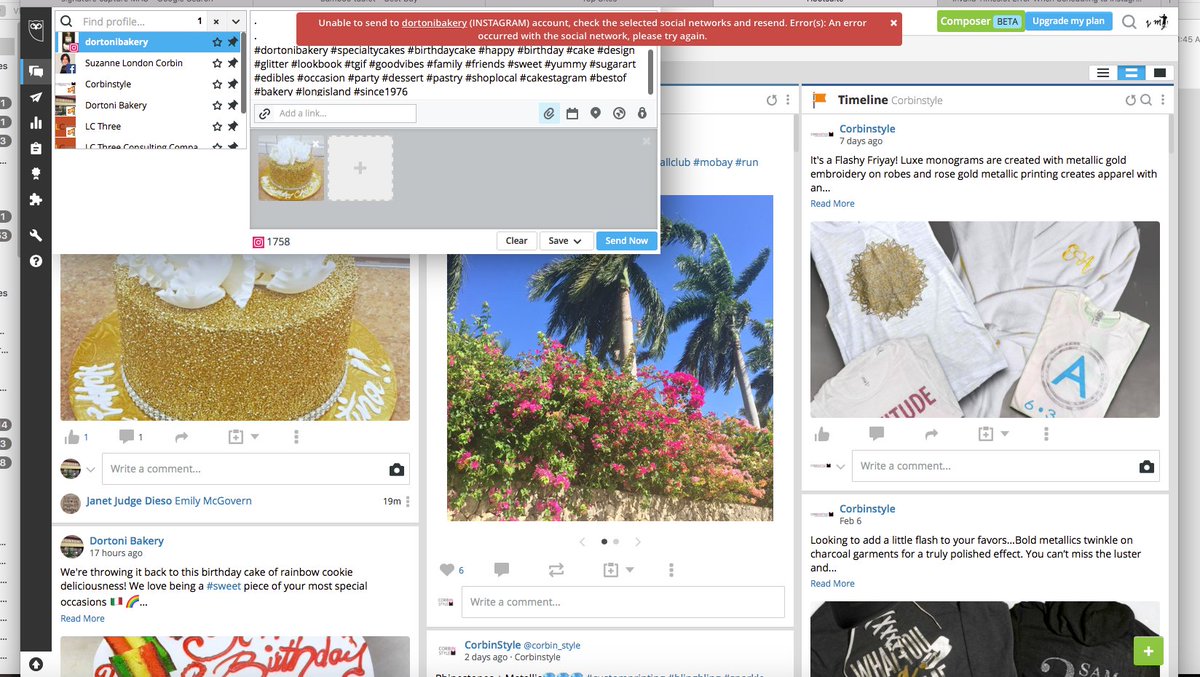Attach photo to Corbinstyle comment field

click(1146, 467)
